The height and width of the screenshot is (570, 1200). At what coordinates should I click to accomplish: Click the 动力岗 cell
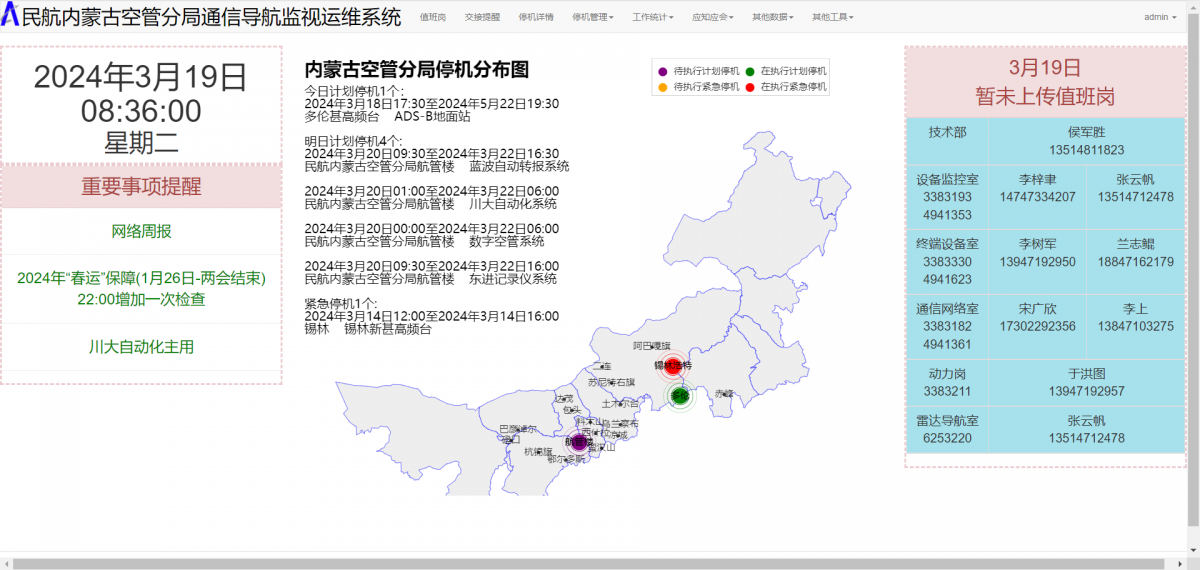click(x=947, y=382)
